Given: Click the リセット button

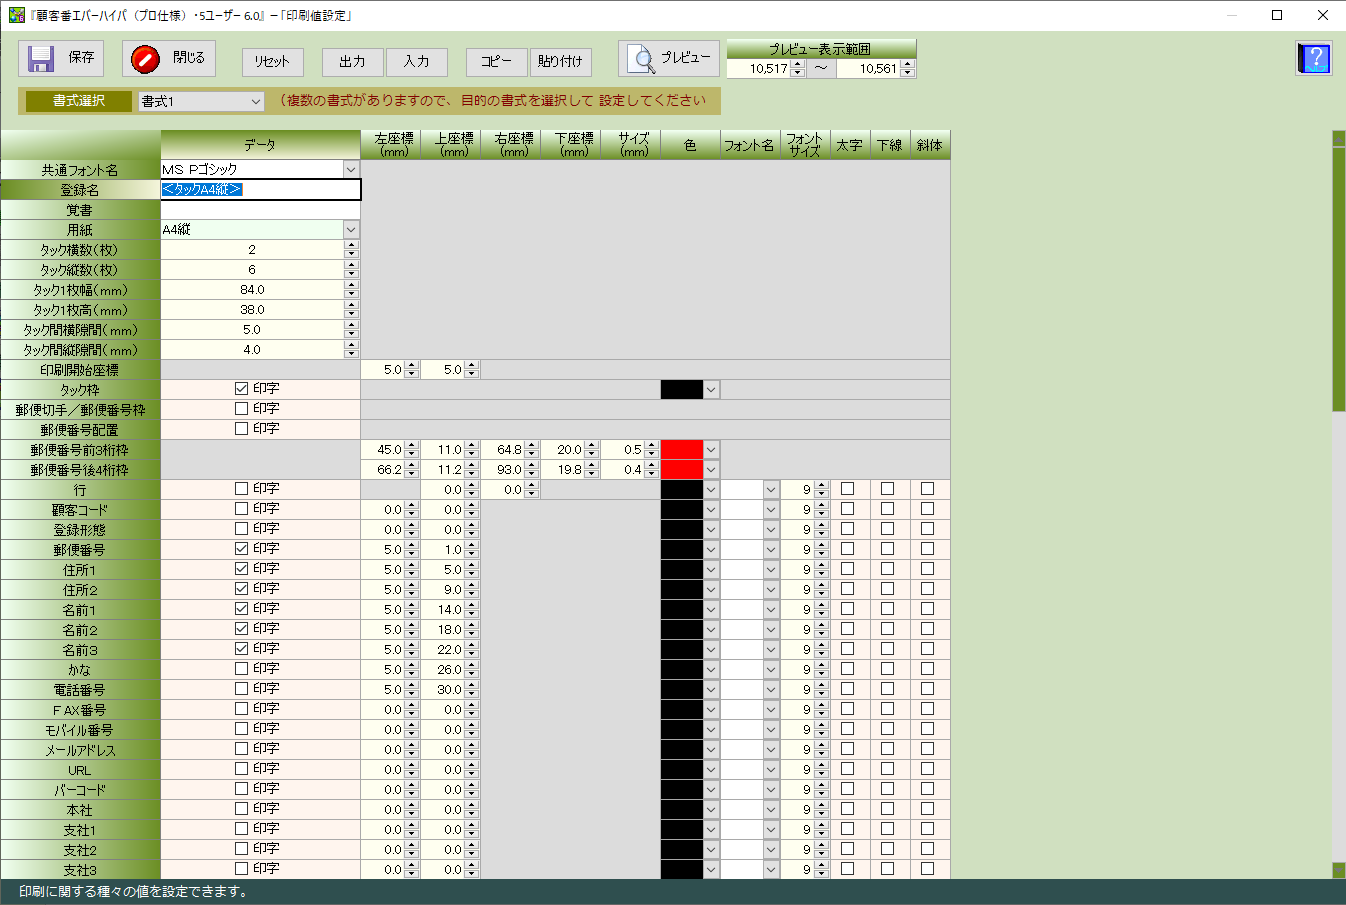Looking at the screenshot, I should tap(272, 62).
